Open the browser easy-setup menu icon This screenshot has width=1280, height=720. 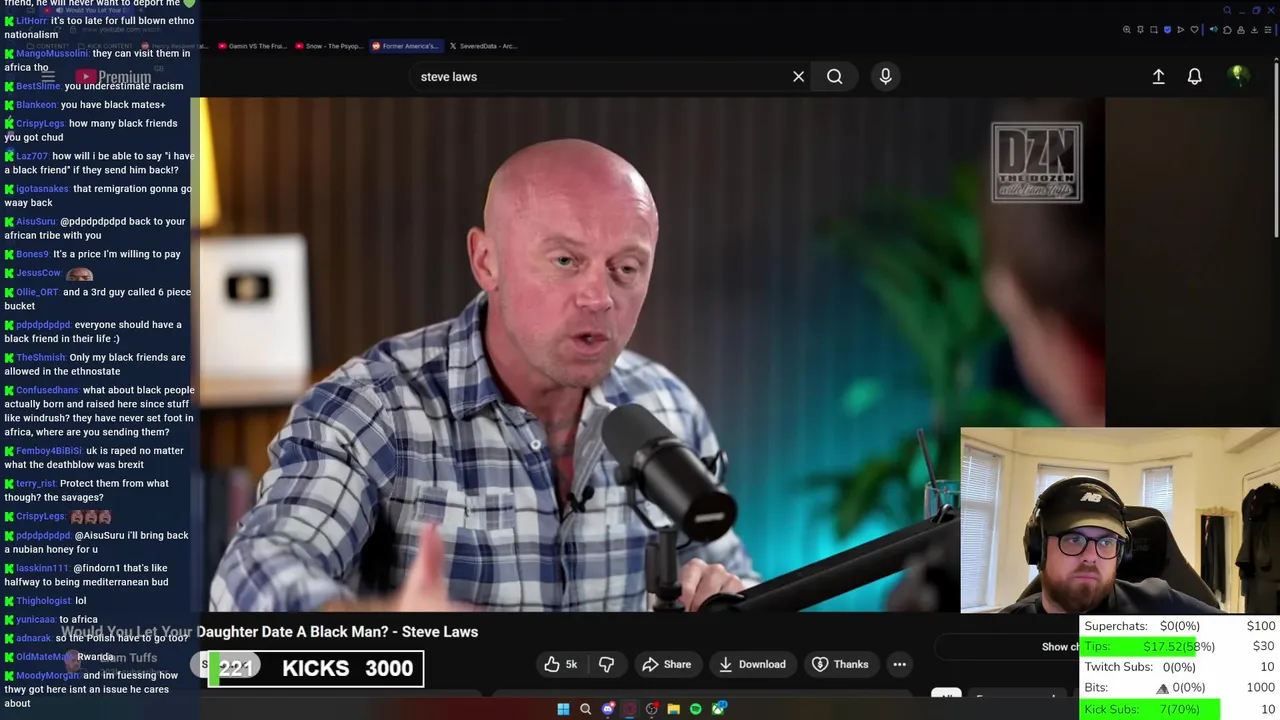(1268, 30)
